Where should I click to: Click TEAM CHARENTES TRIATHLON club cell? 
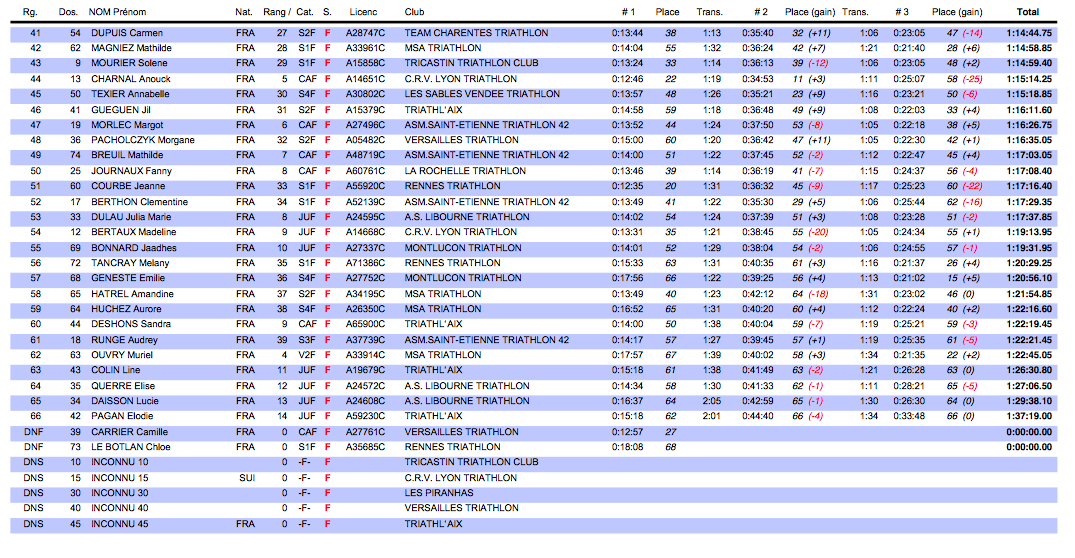coord(476,33)
